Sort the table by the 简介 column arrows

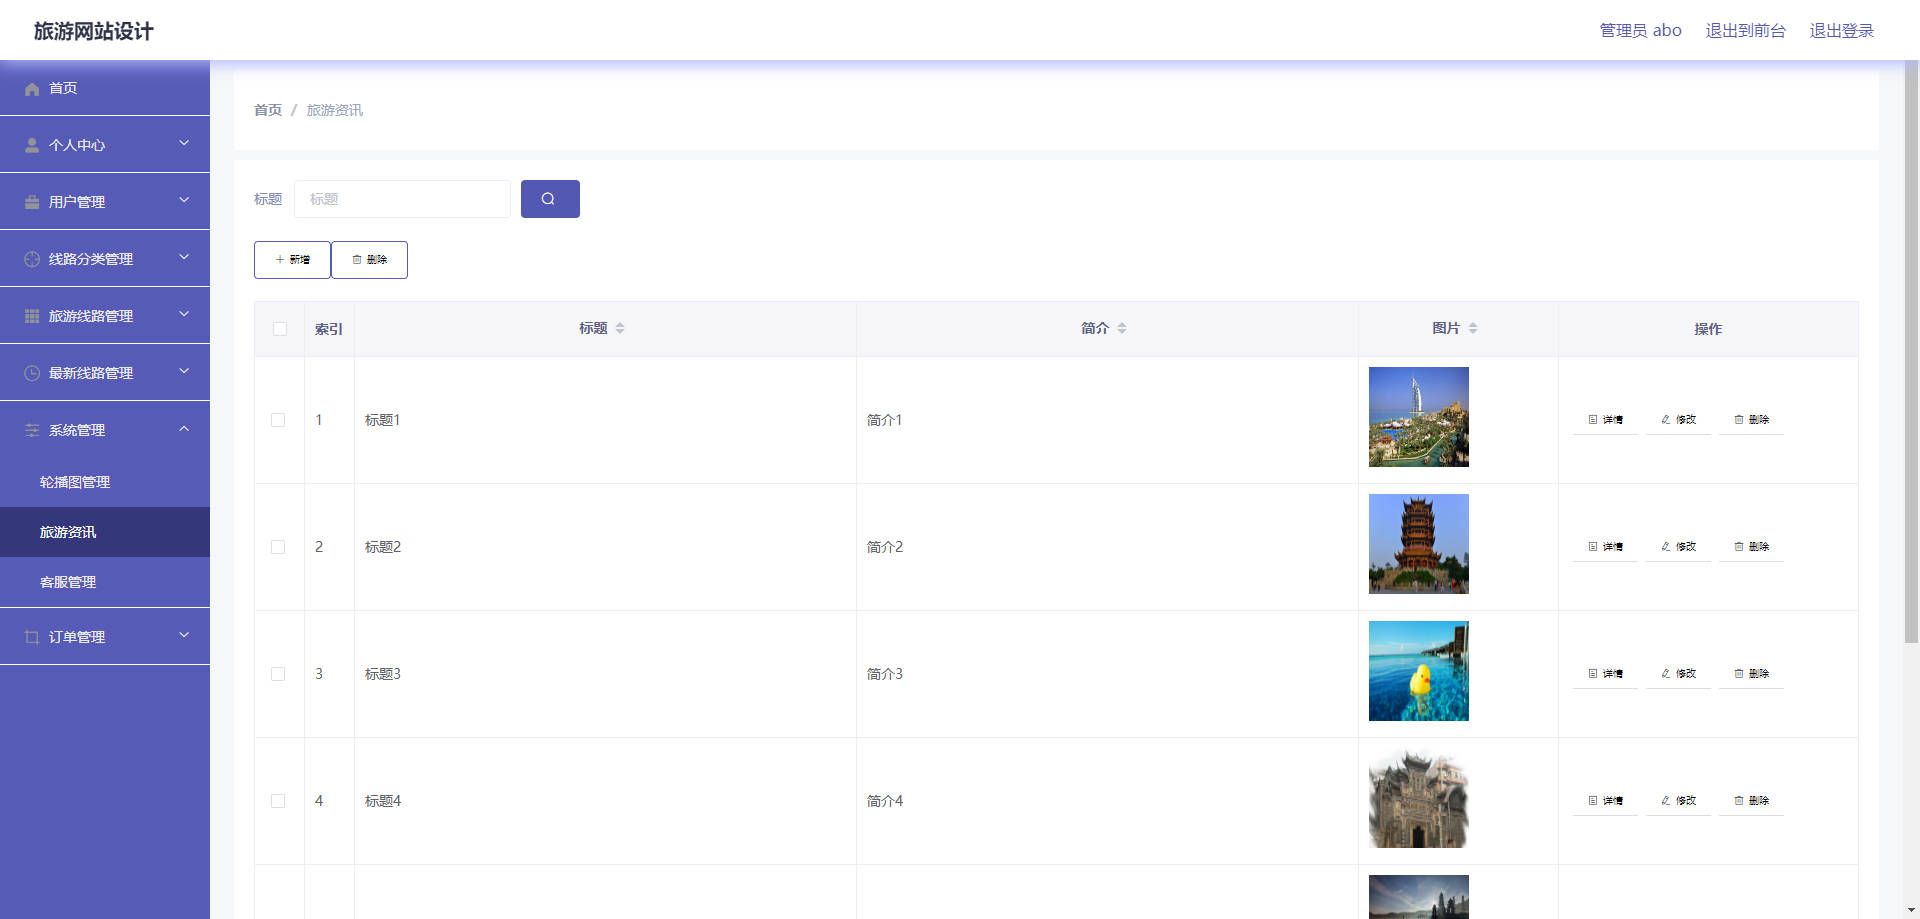click(1122, 328)
